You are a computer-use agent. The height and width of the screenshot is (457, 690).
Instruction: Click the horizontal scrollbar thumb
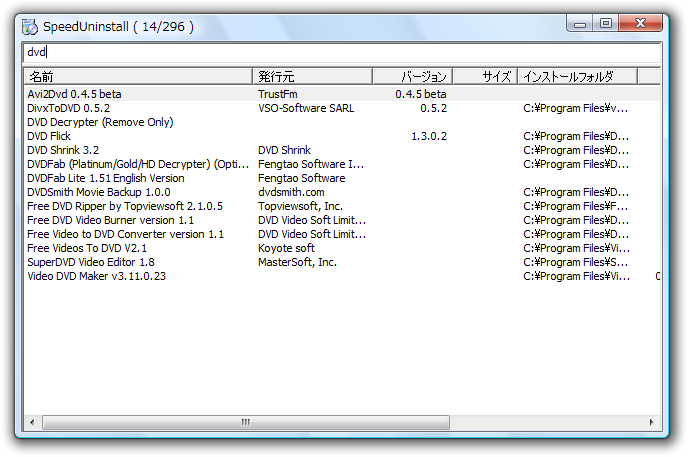(246, 423)
